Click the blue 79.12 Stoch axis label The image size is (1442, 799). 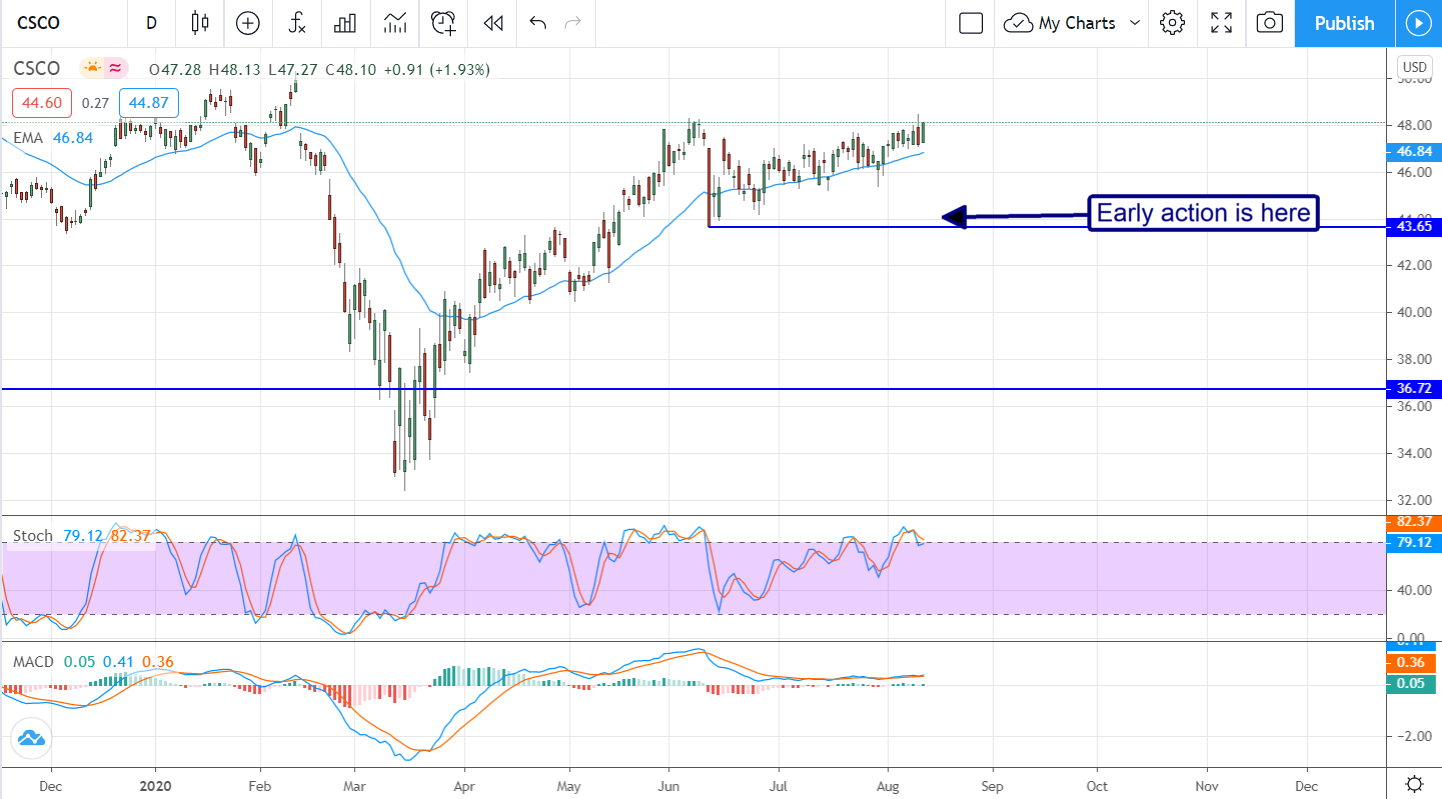tap(1413, 542)
